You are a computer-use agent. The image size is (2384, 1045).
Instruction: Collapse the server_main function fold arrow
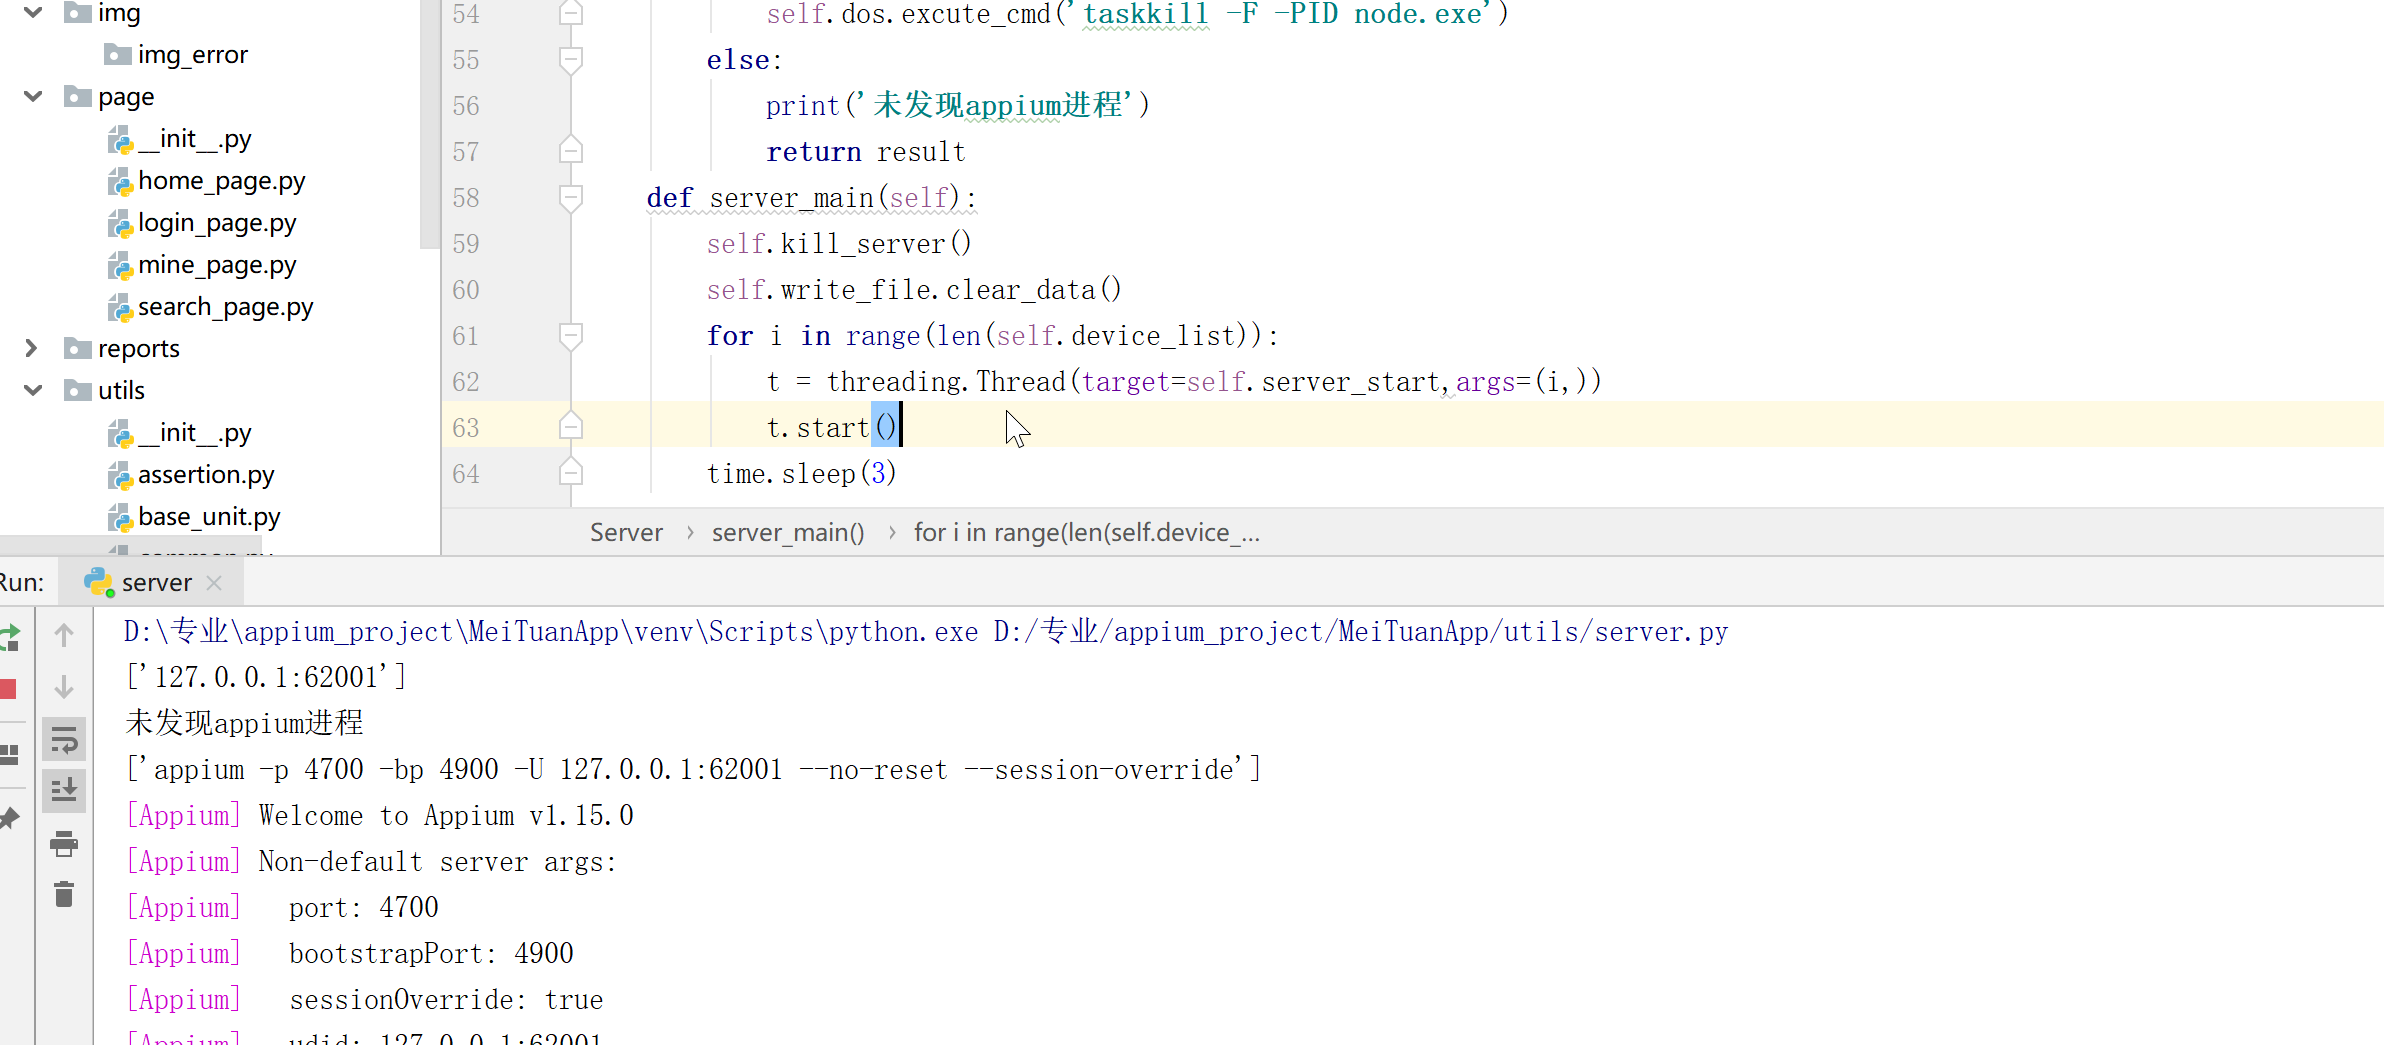570,197
